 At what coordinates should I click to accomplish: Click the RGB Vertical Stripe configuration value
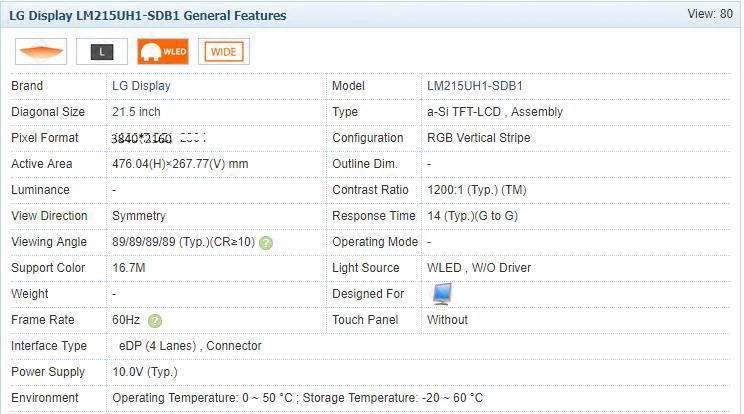[478, 138]
